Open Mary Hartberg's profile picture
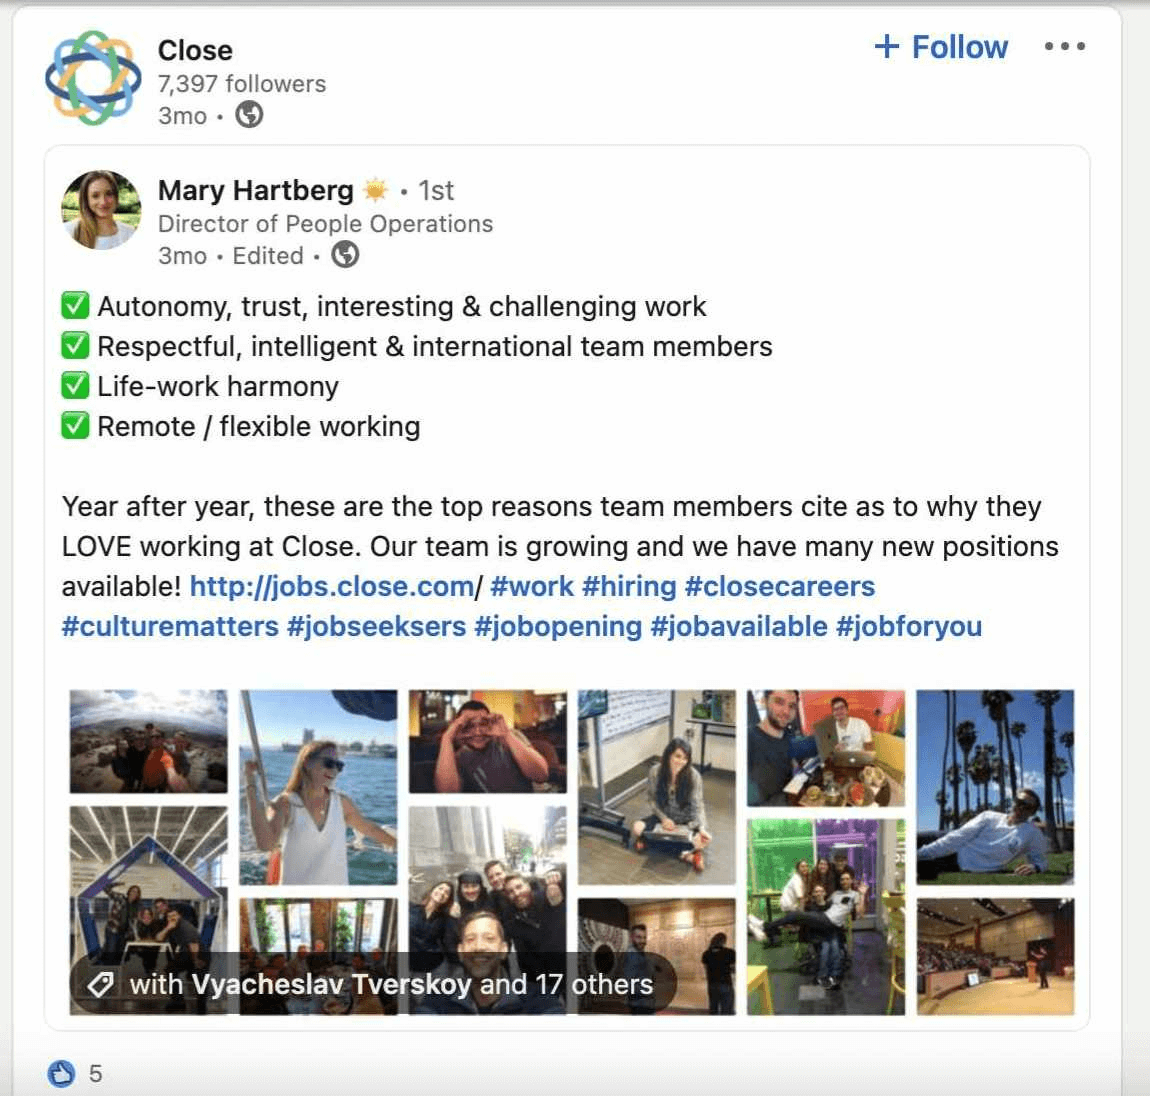The height and width of the screenshot is (1096, 1150). coord(101,211)
